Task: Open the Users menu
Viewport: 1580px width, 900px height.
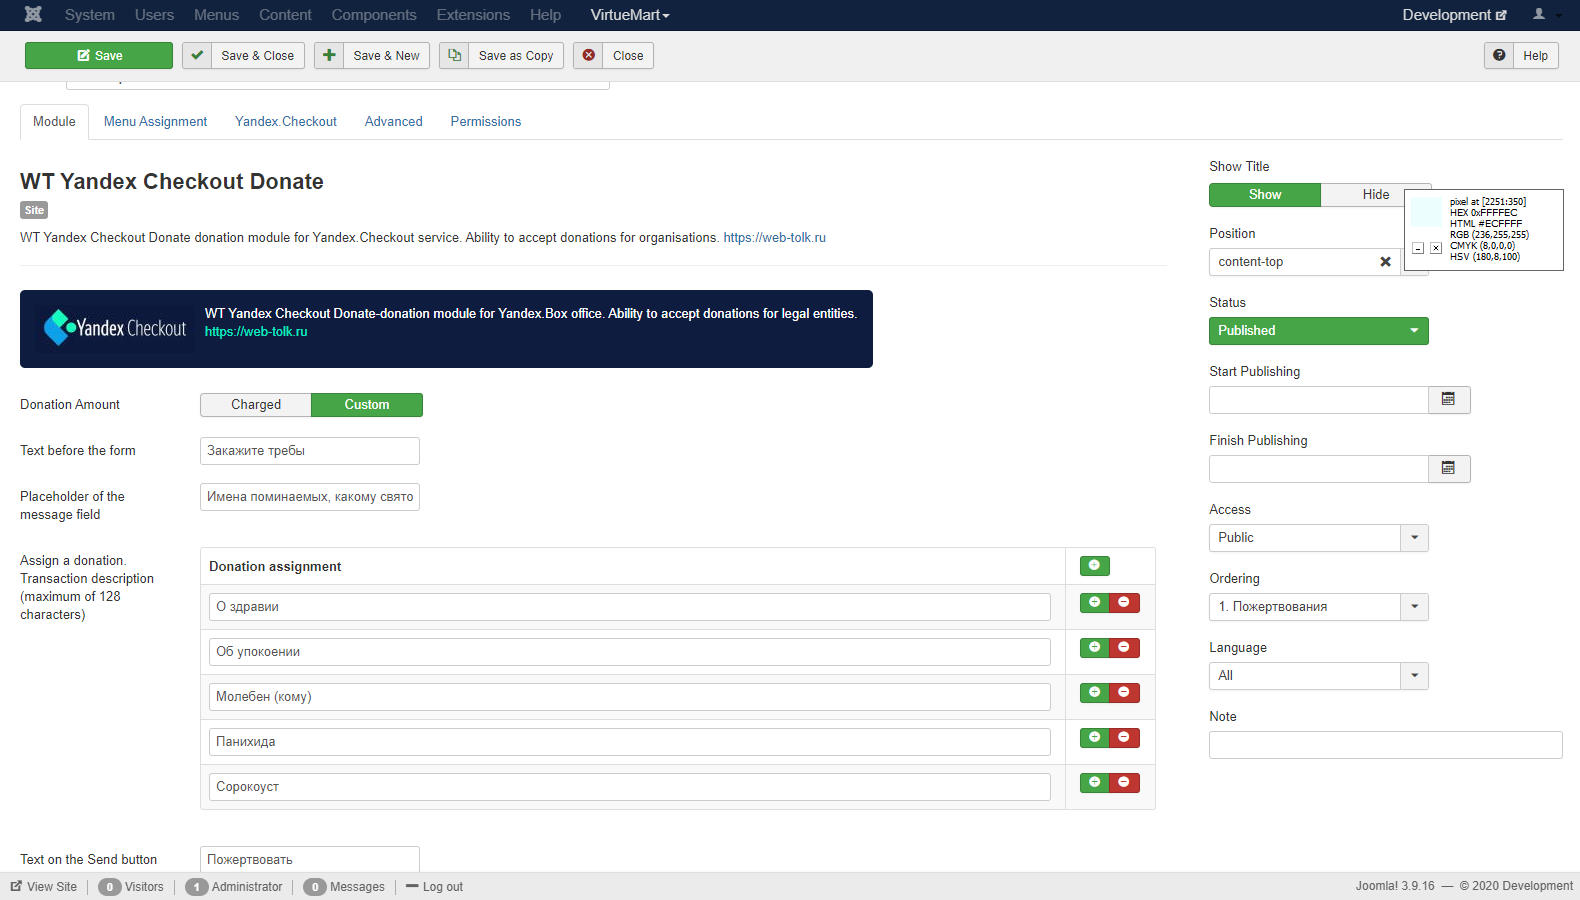Action: click(154, 15)
